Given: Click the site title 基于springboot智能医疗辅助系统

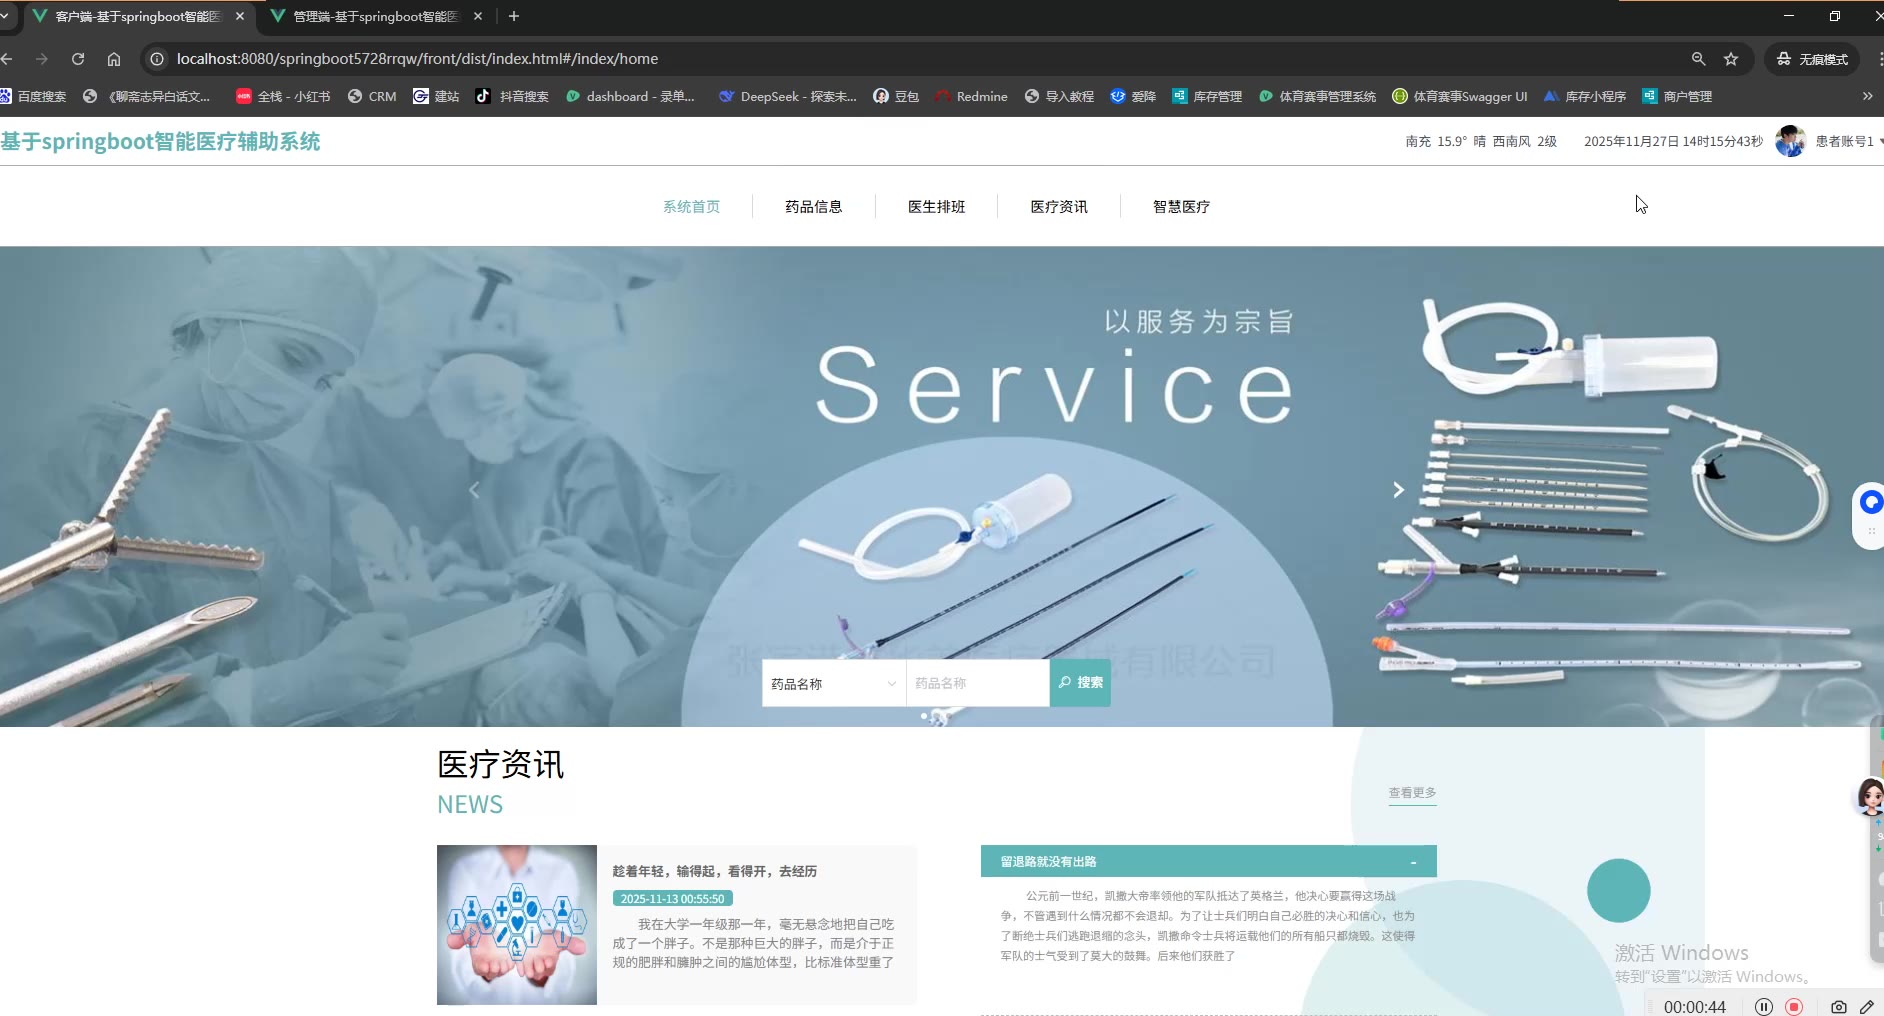Looking at the screenshot, I should tap(160, 141).
